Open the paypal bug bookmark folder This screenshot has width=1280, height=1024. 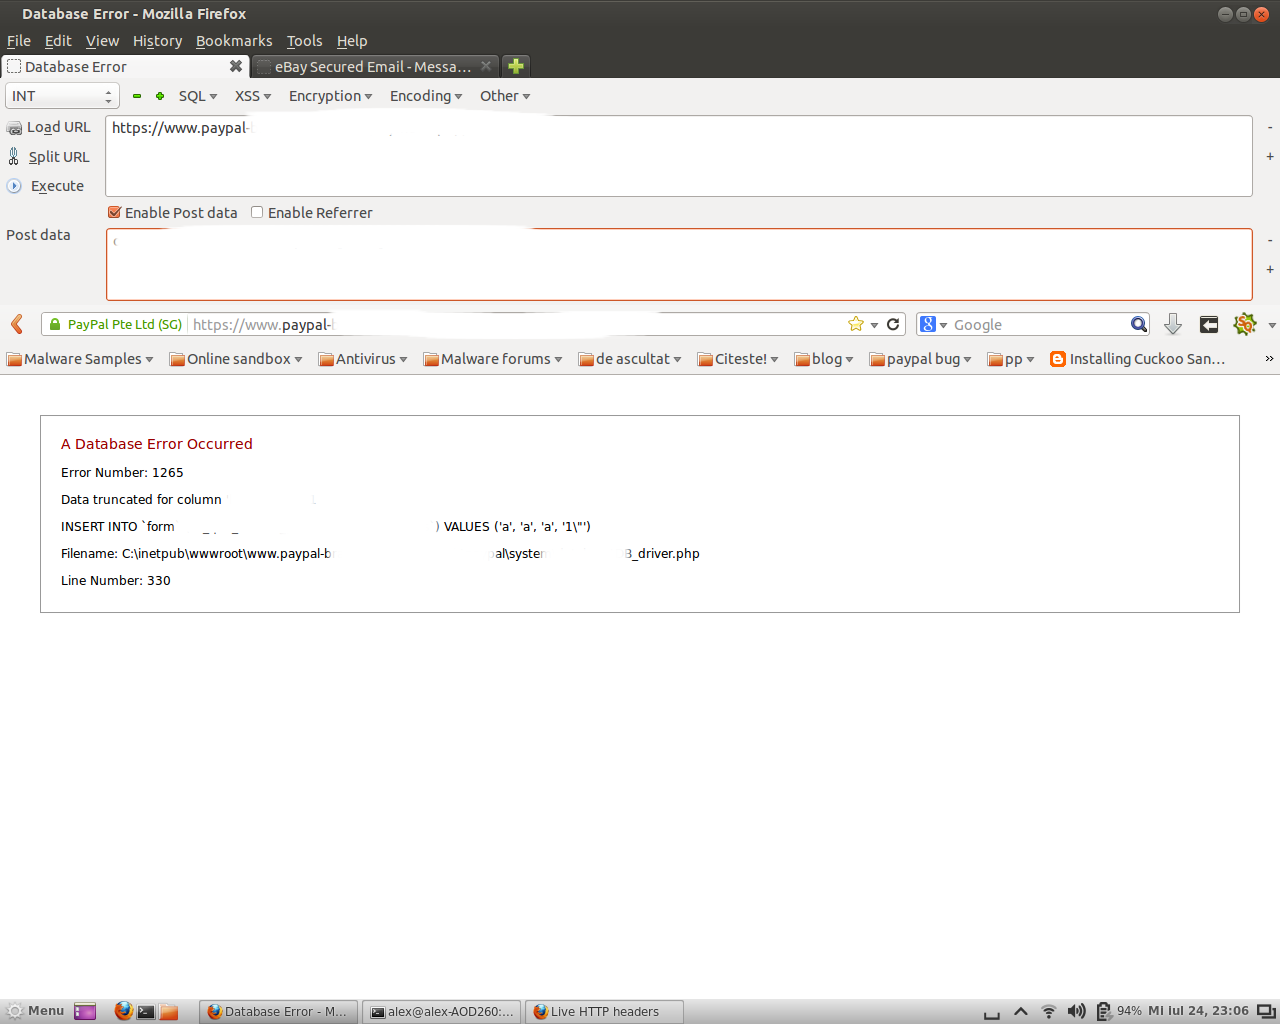pos(920,359)
